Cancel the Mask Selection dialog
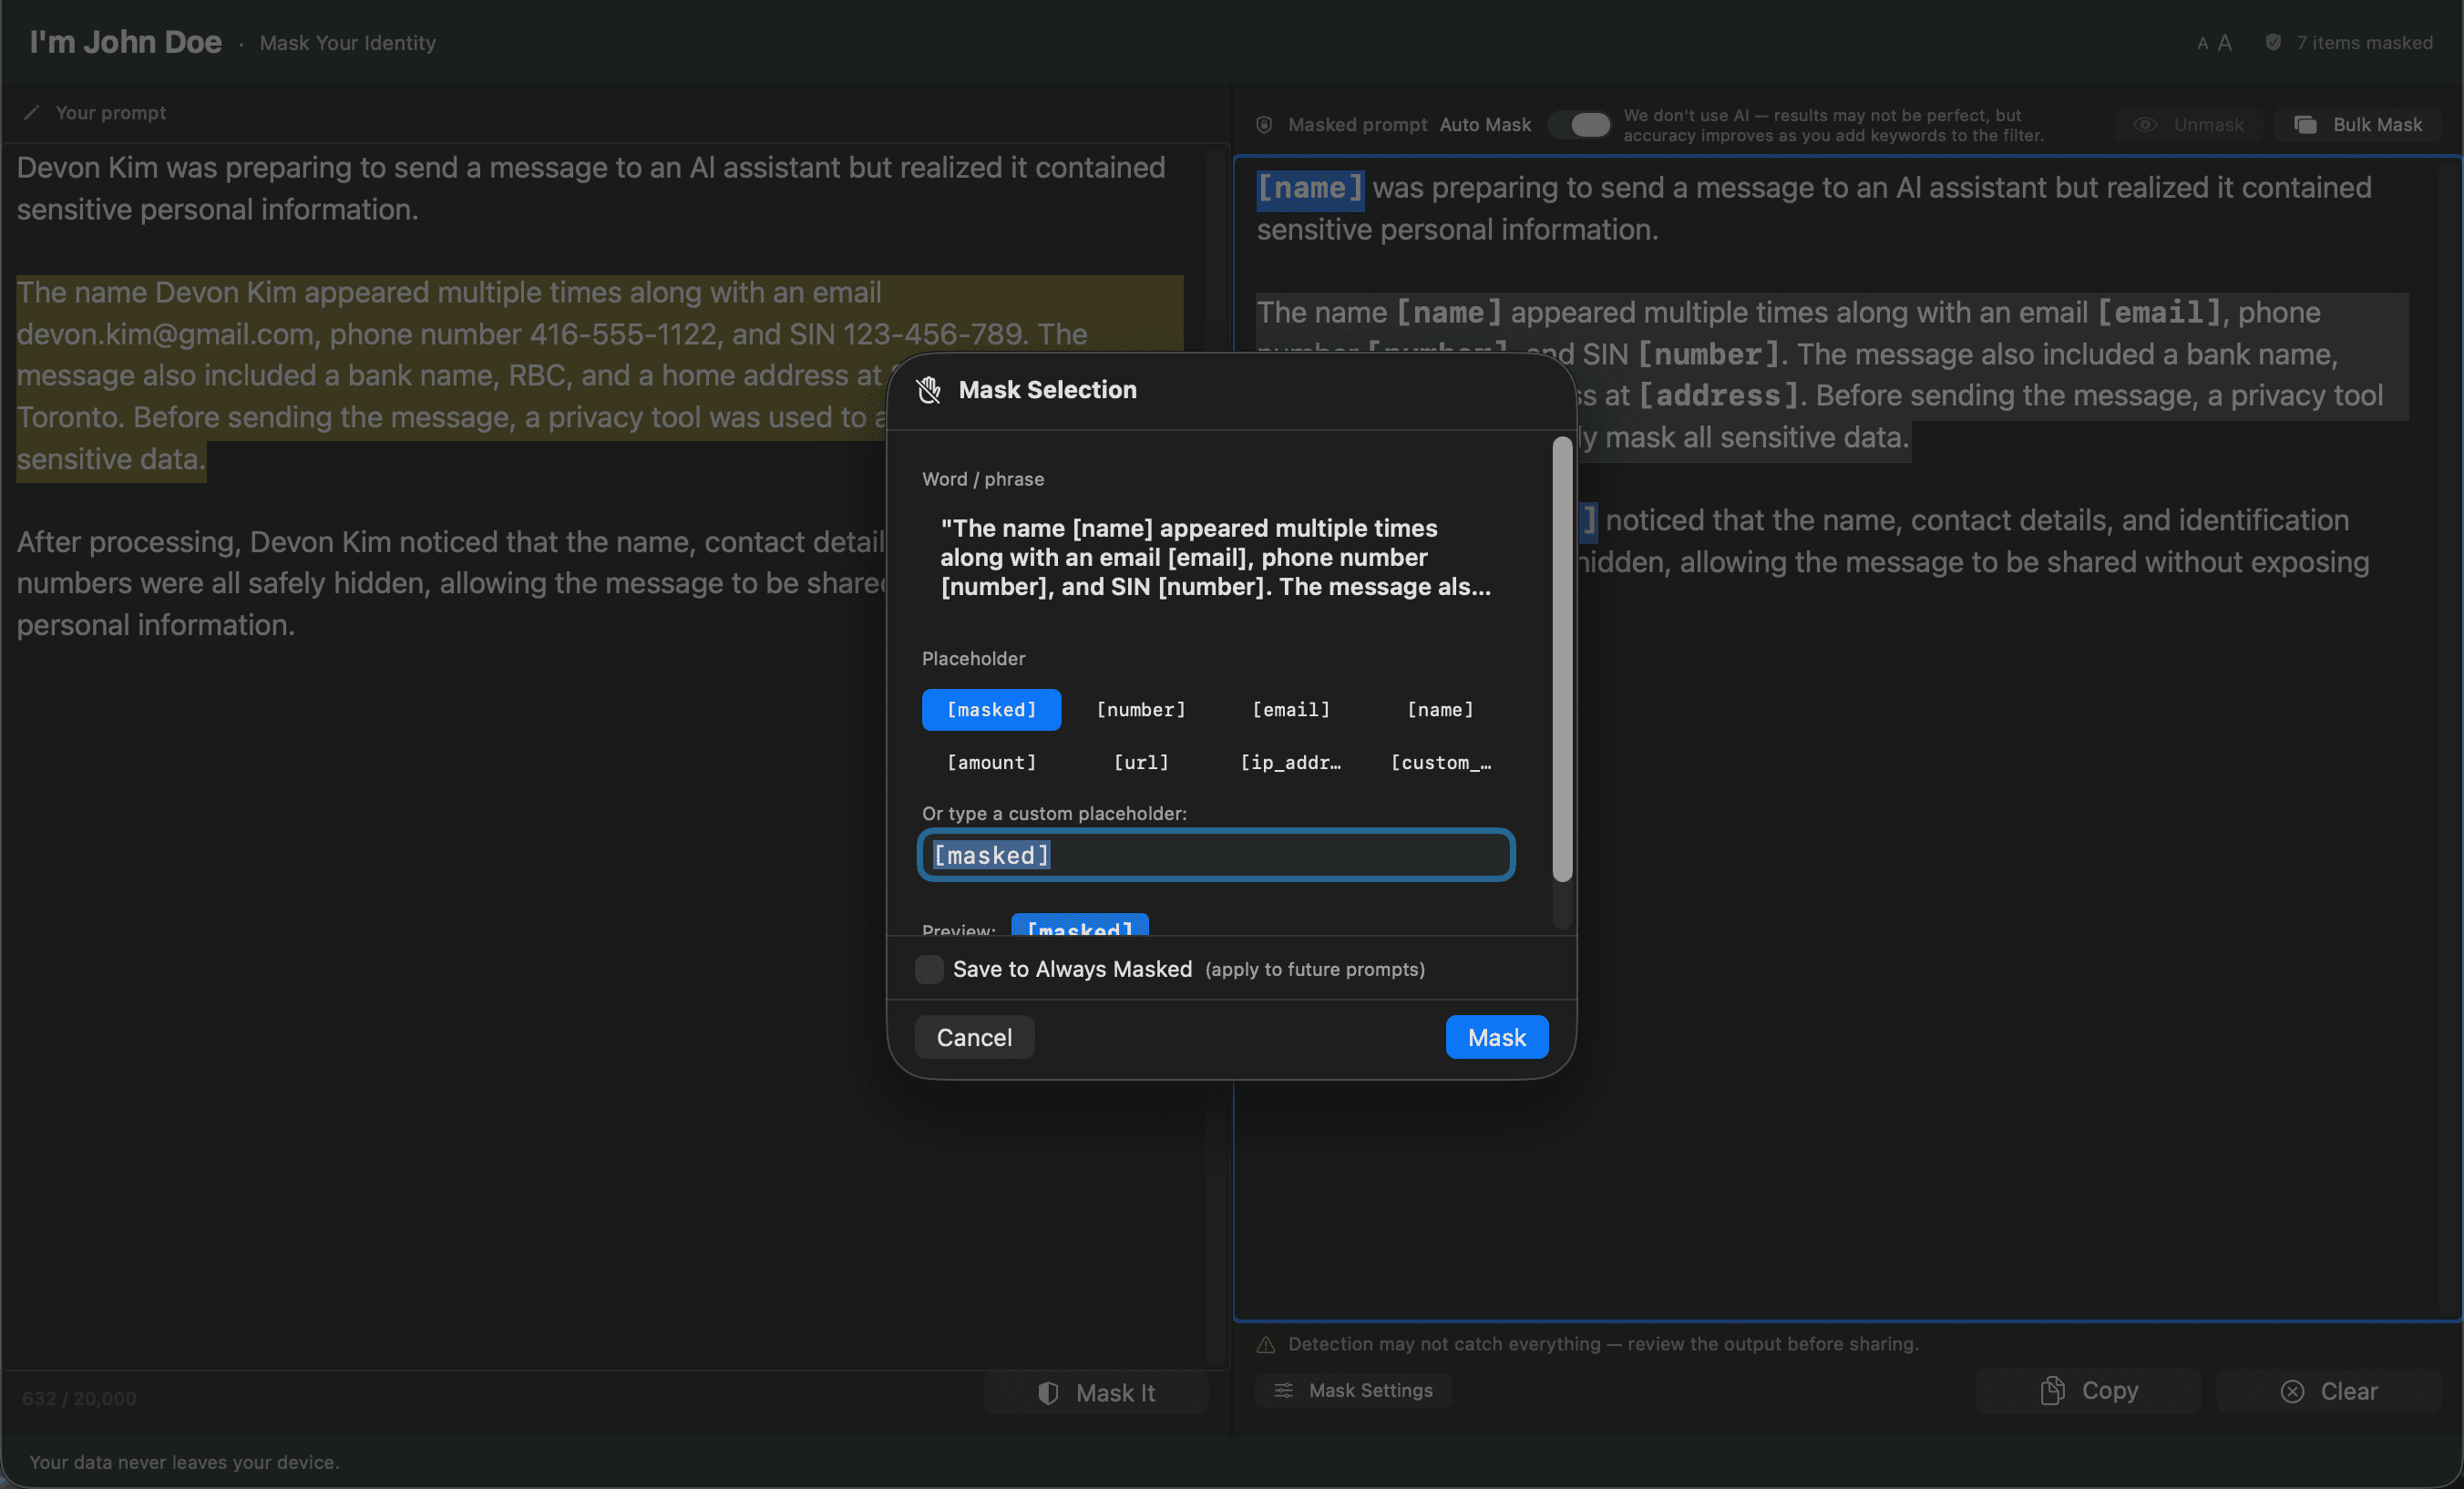 pos(974,1037)
